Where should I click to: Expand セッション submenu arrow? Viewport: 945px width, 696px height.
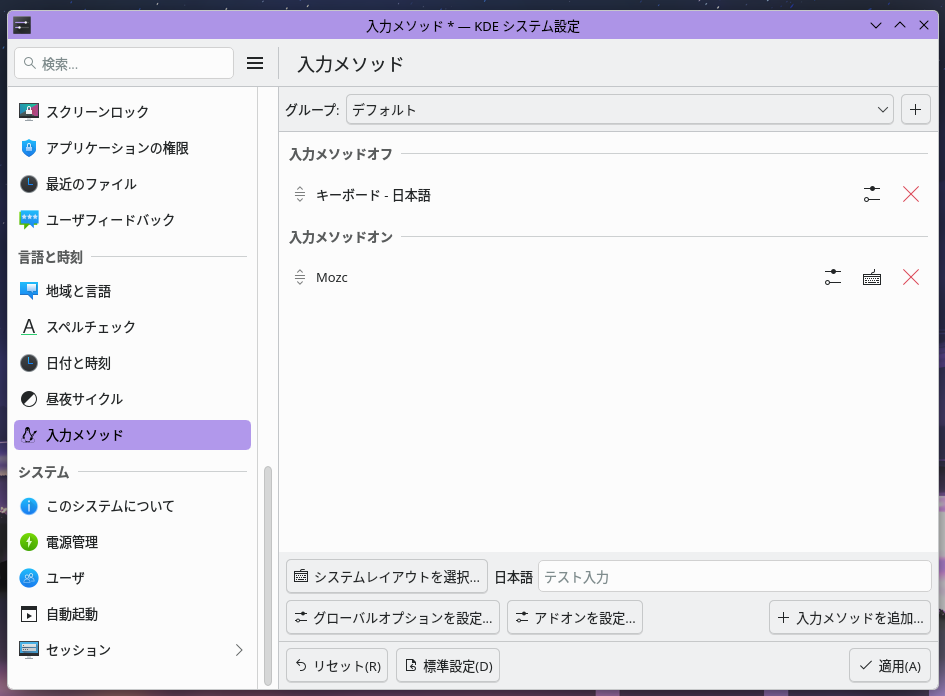tap(239, 650)
